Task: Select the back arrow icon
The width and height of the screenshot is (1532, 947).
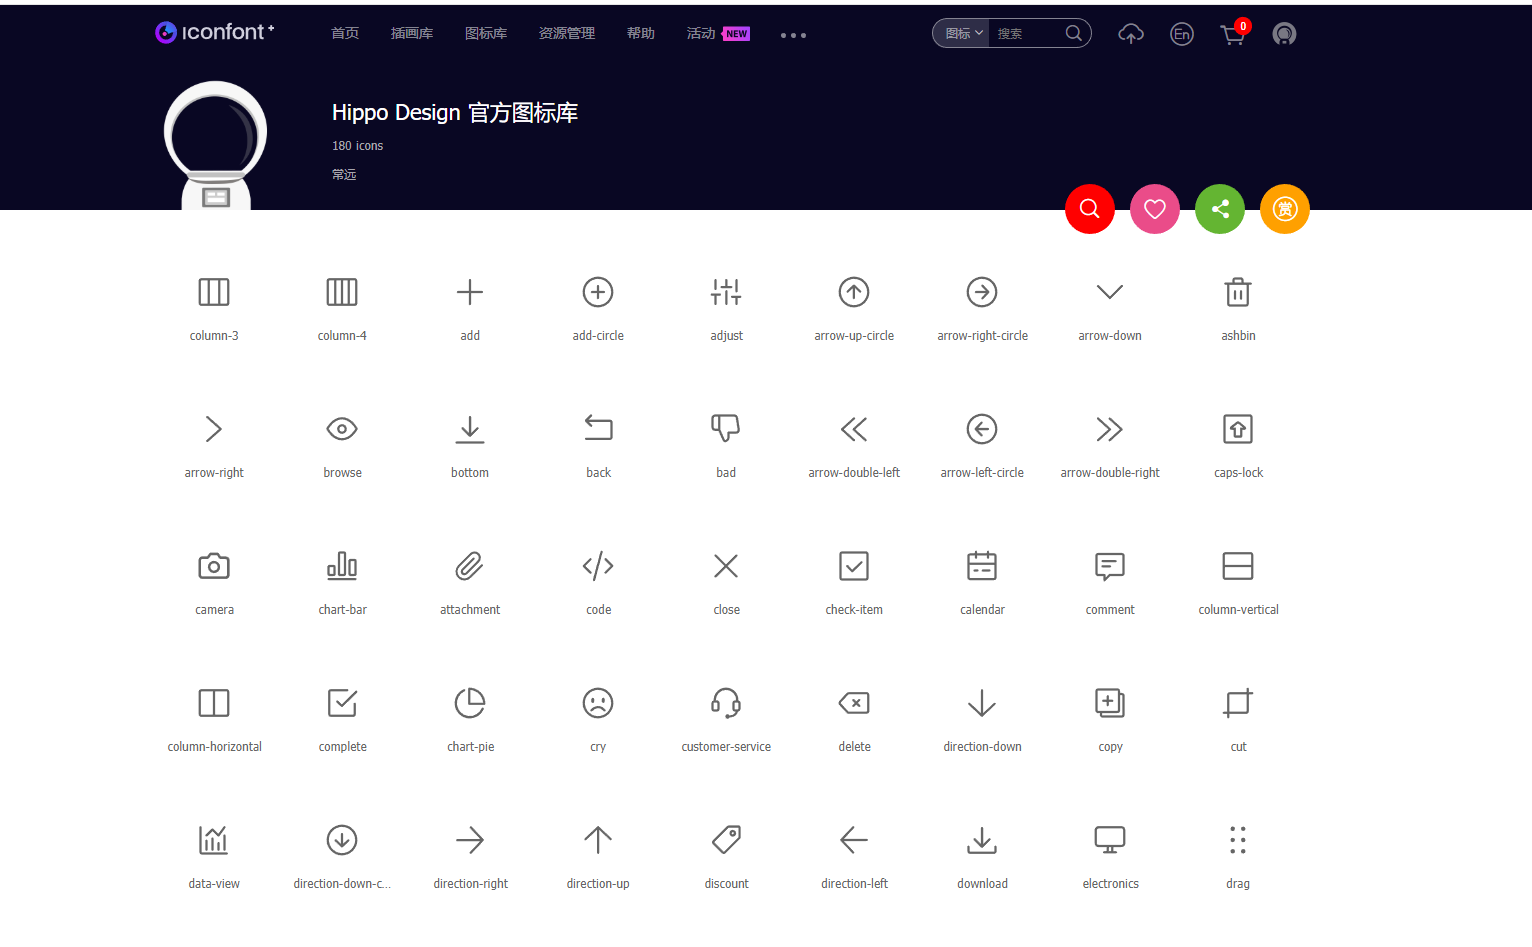Action: point(598,429)
